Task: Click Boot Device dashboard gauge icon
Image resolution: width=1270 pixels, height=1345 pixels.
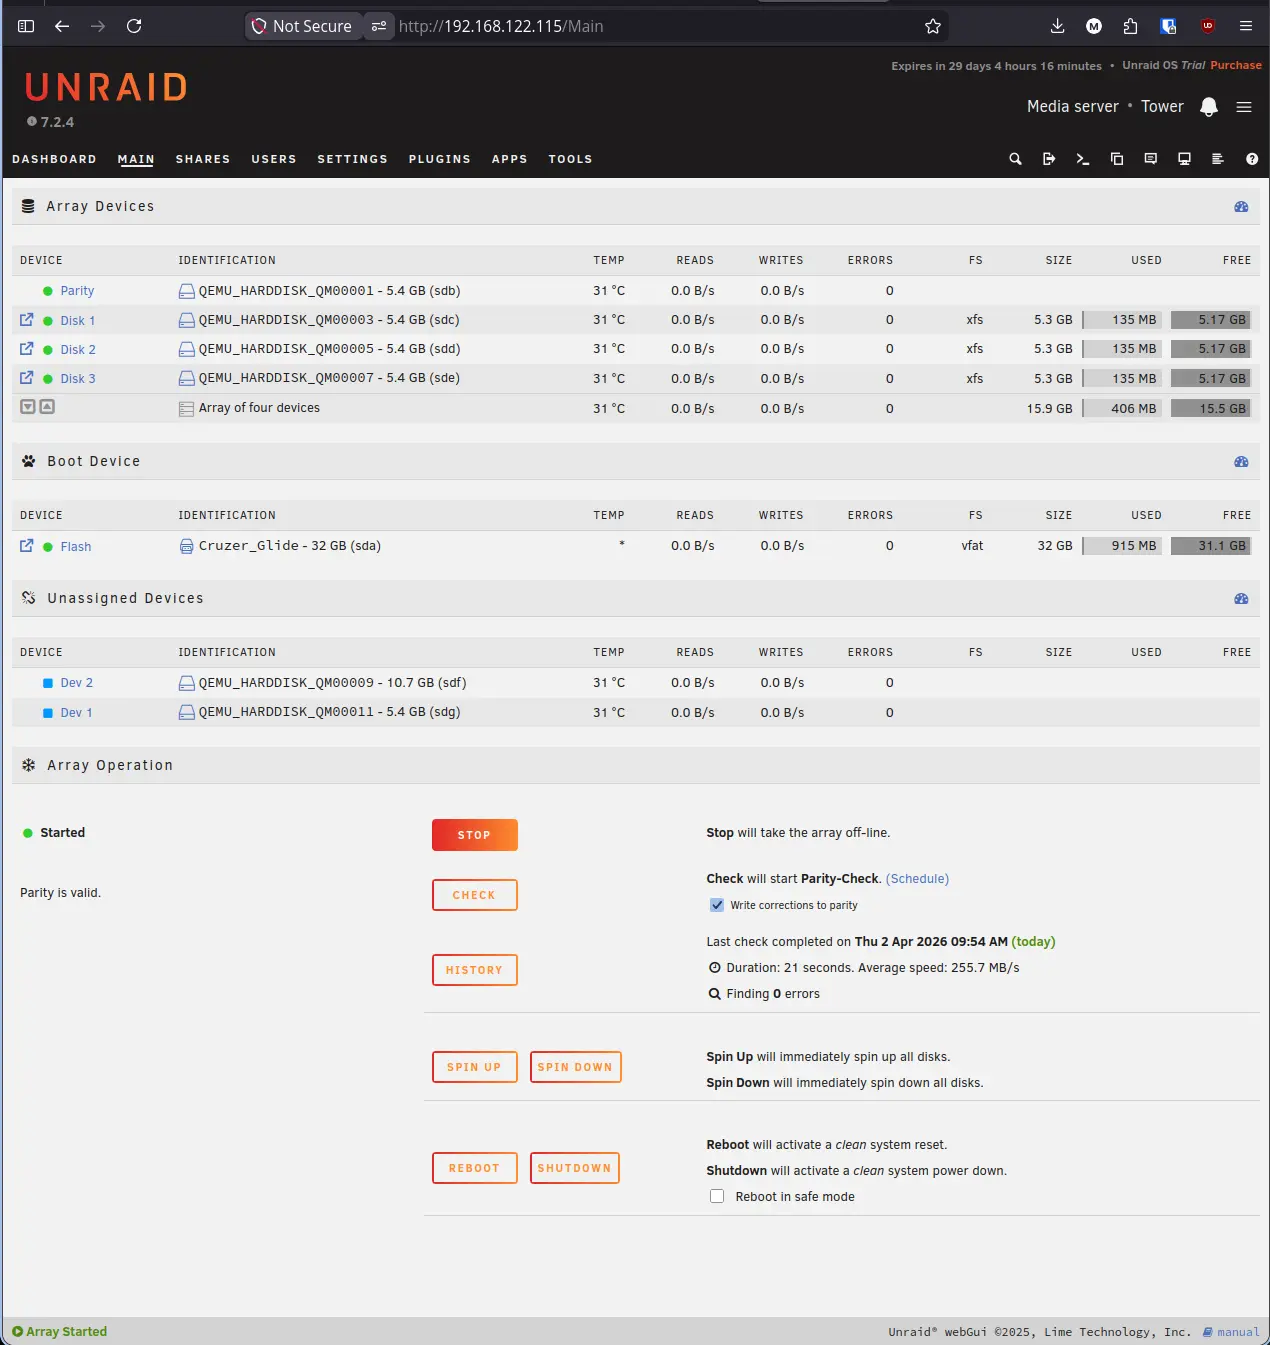Action: 1241,462
